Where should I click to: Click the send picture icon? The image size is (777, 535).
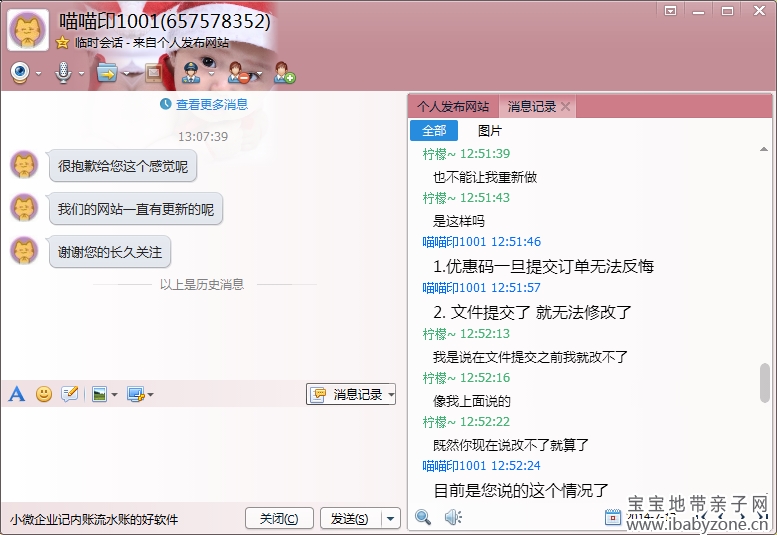[x=100, y=394]
